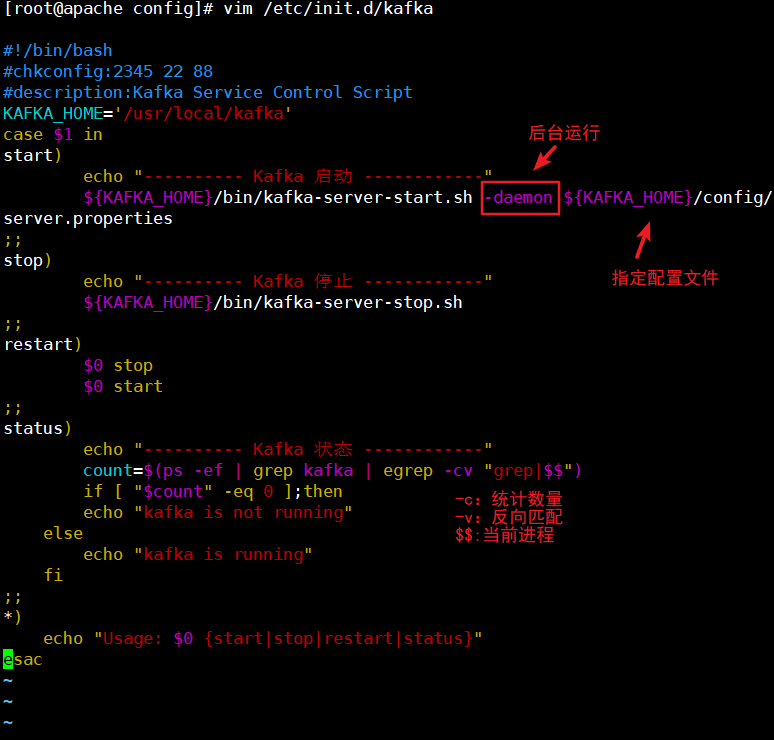Click the 'stop)' case label
This screenshot has height=740, width=774.
click(28, 261)
